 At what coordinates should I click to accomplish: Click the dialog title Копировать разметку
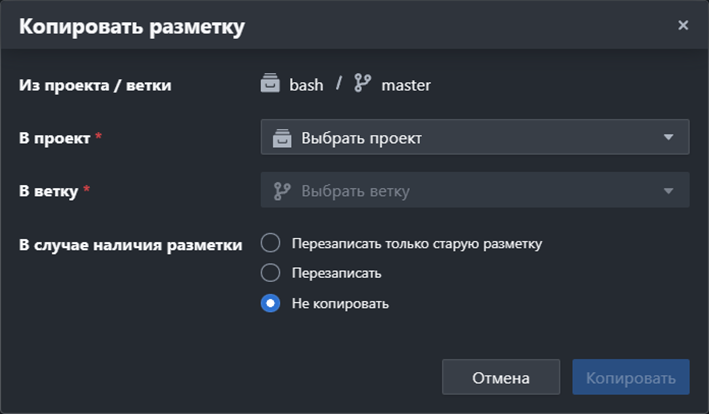click(132, 27)
